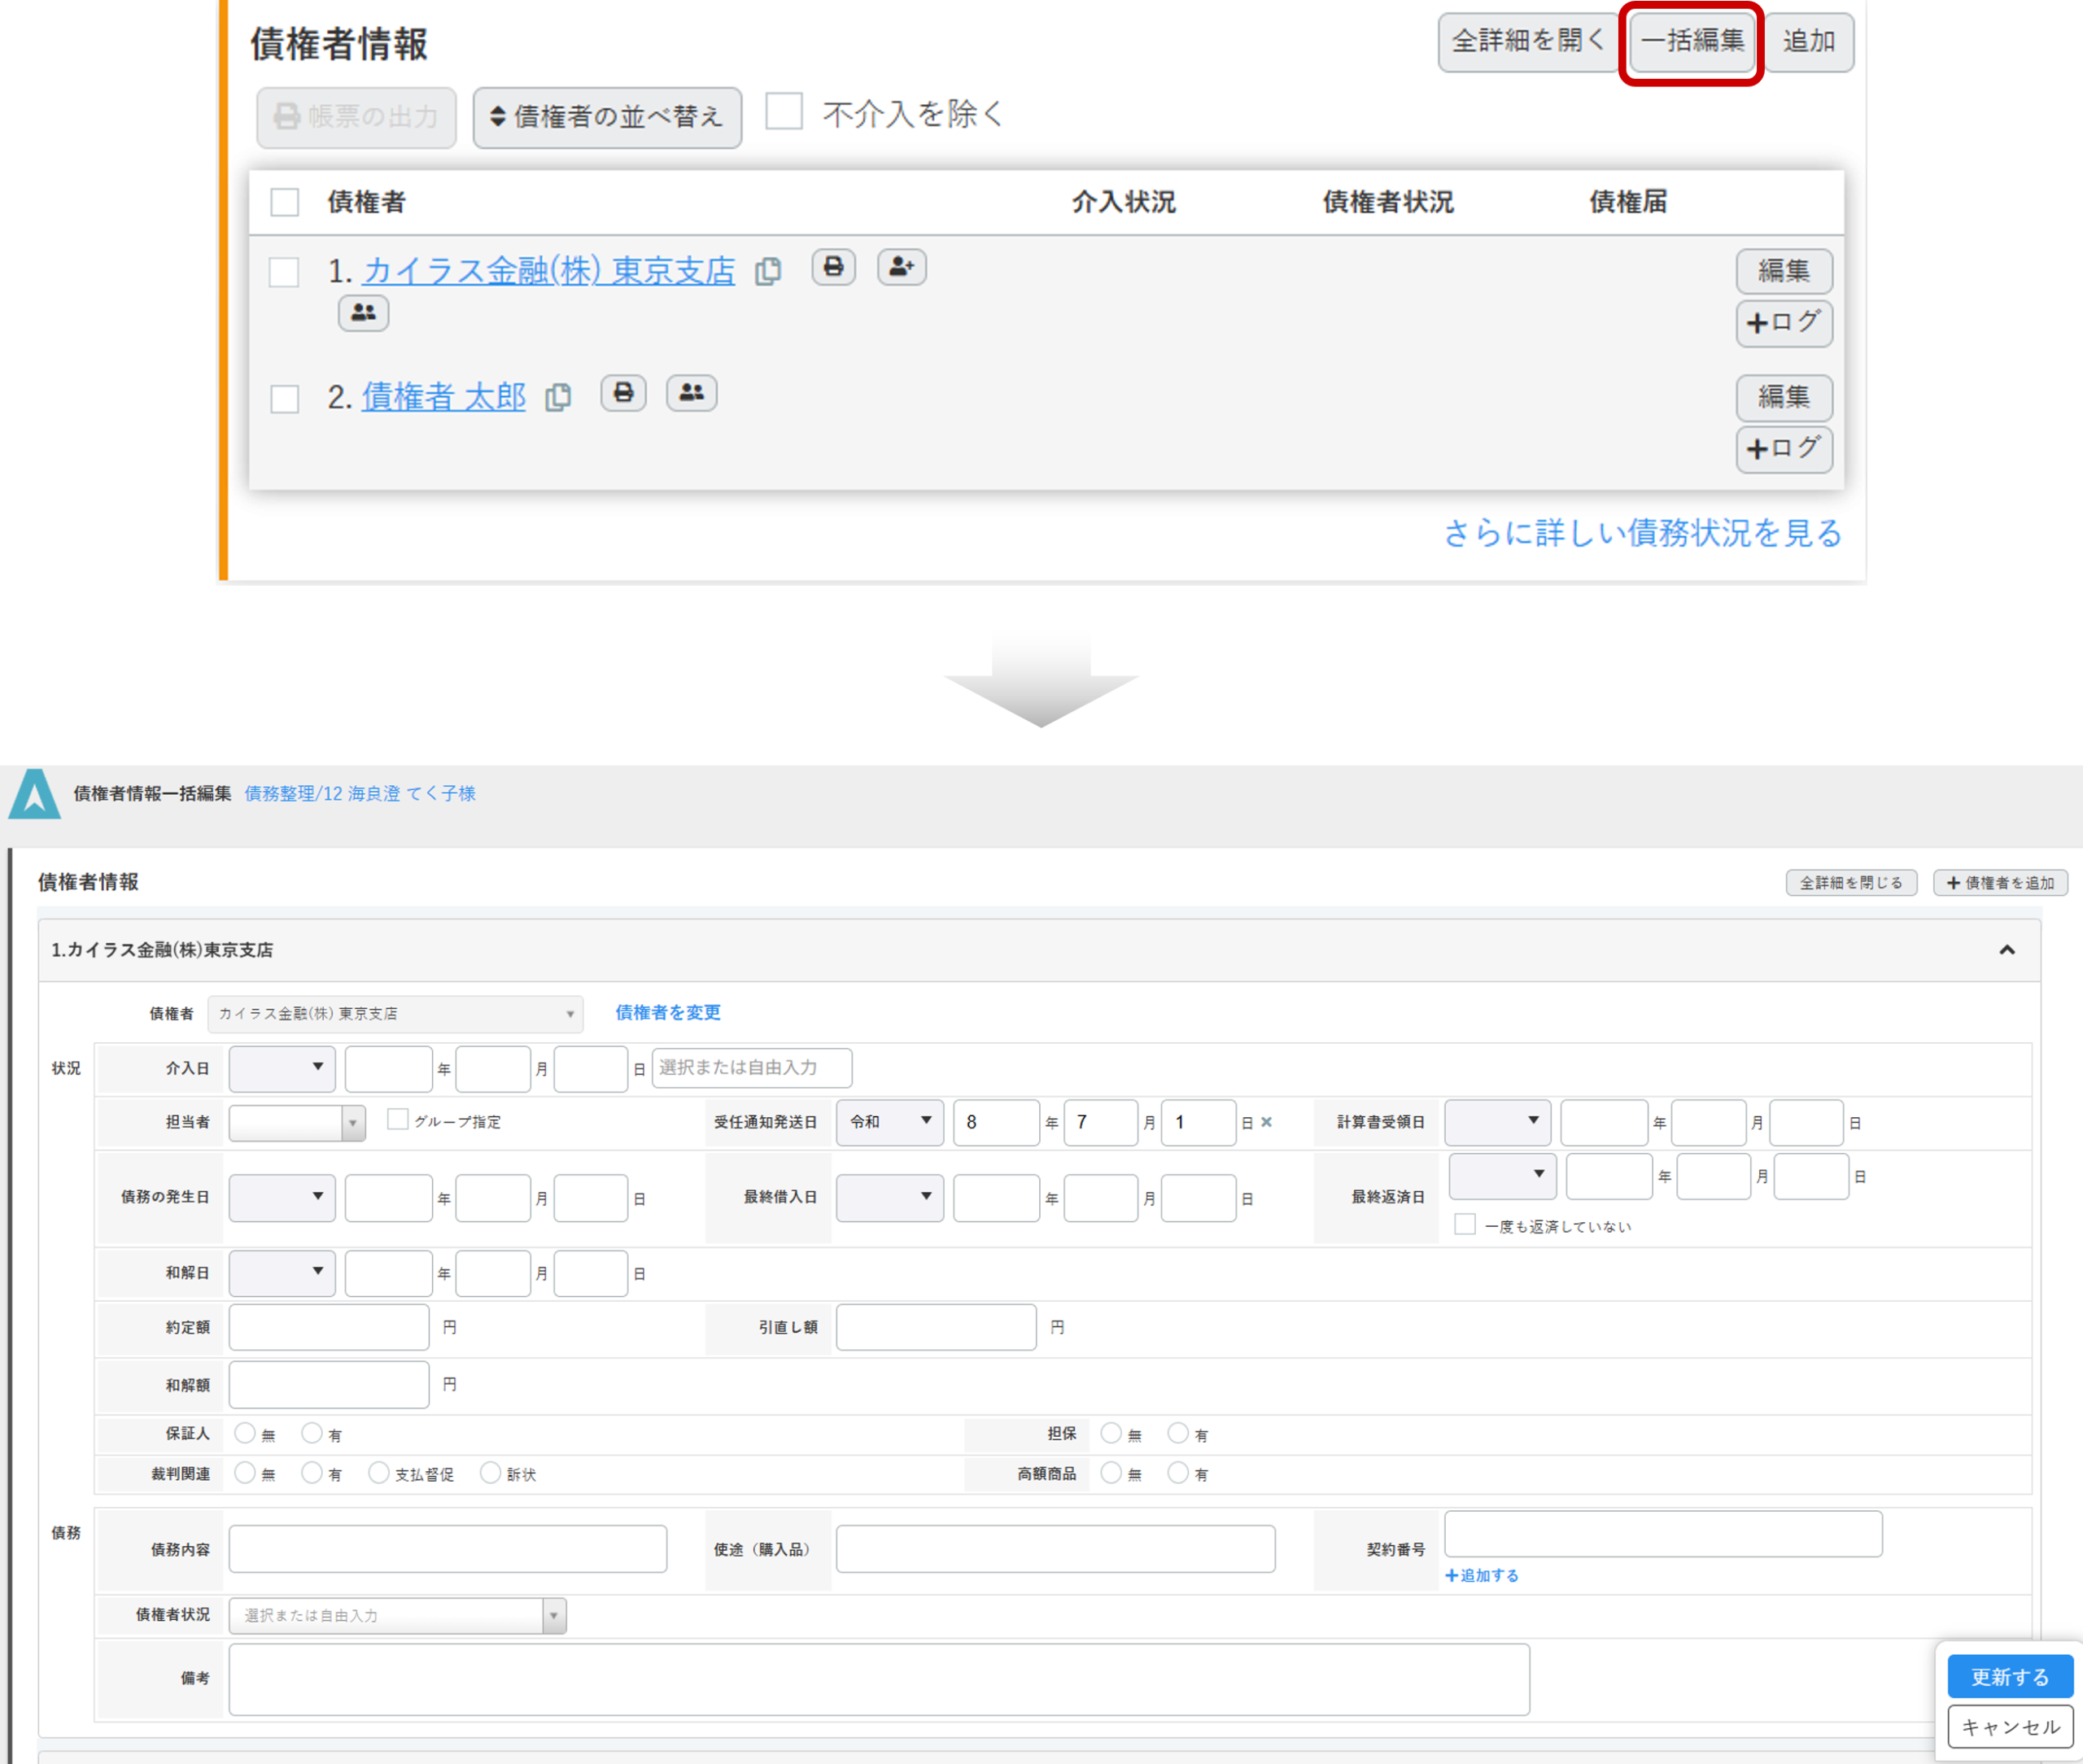The width and height of the screenshot is (2083, 1764).
Task: Open the era dropdown for 介入日
Action: (282, 1068)
